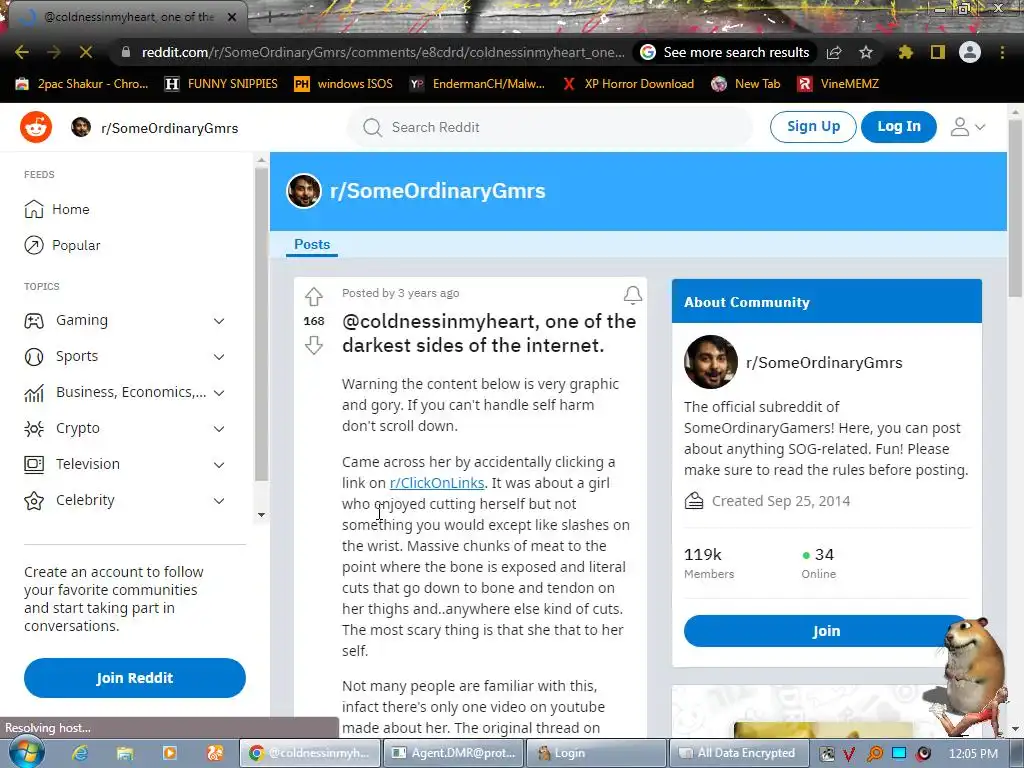Click See more search results chip
This screenshot has height=768, width=1024.
point(725,52)
